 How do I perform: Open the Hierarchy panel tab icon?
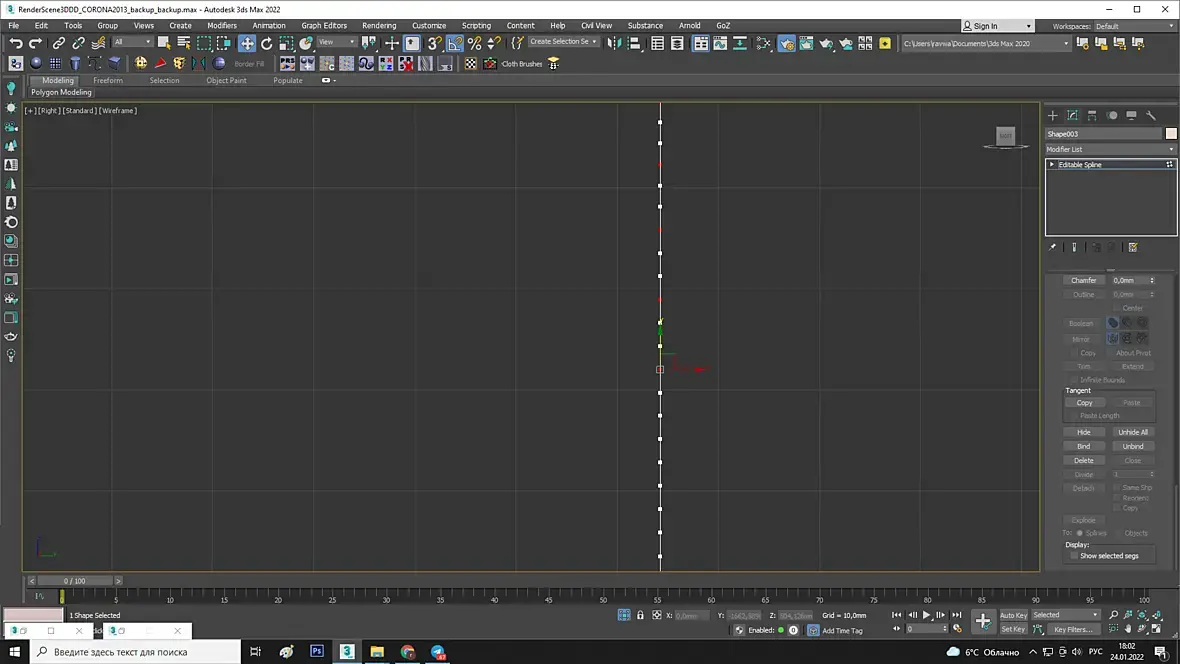pos(1092,115)
